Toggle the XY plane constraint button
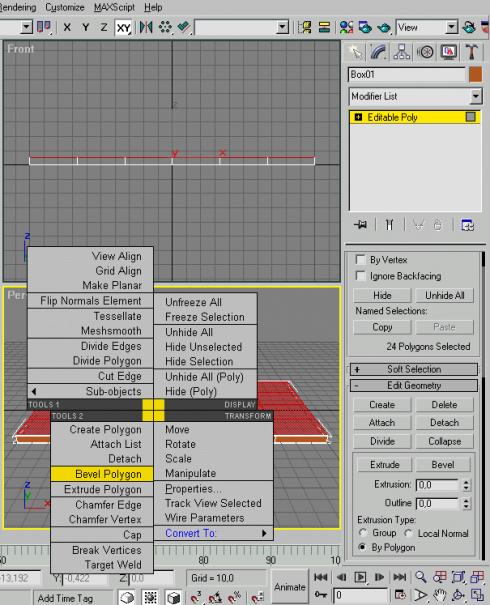 click(x=123, y=27)
